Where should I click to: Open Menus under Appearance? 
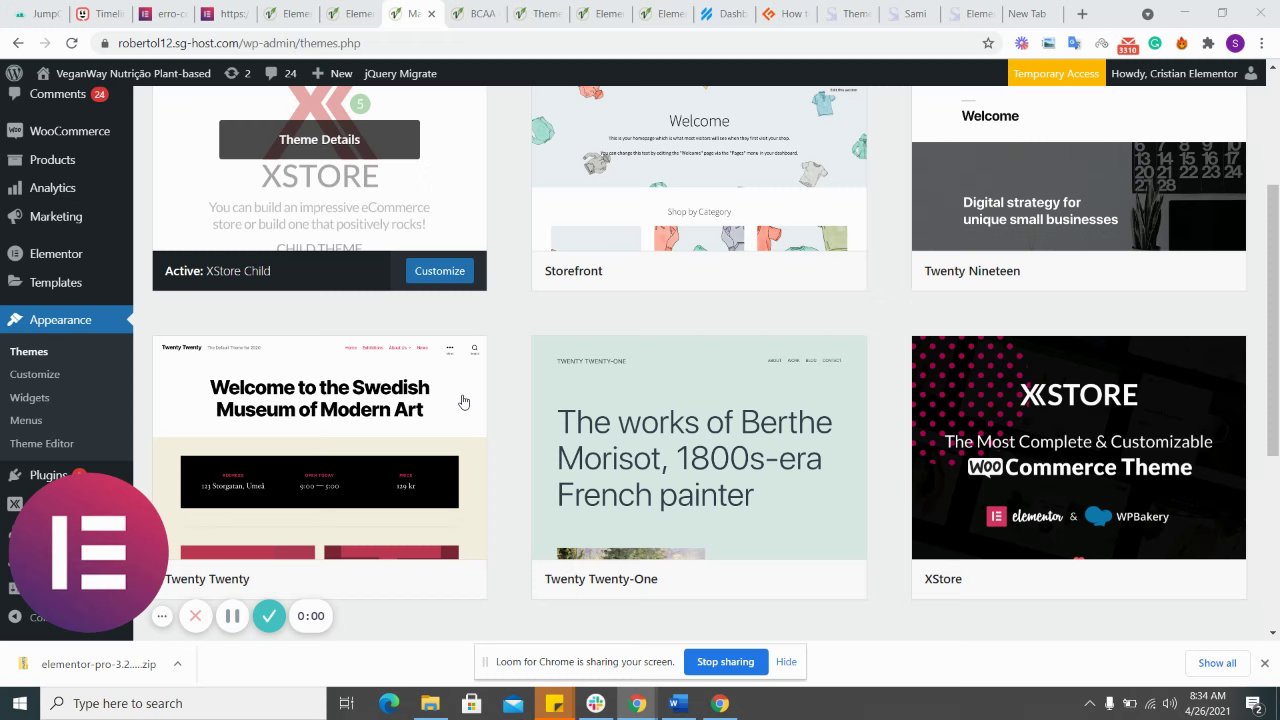[26, 420]
